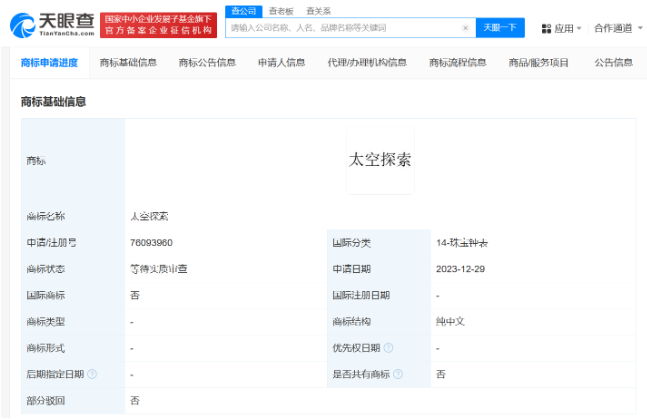Viewport: 647px width, 419px height.
Task: Open 商品/服务项目 tab
Action: pyautogui.click(x=538, y=63)
